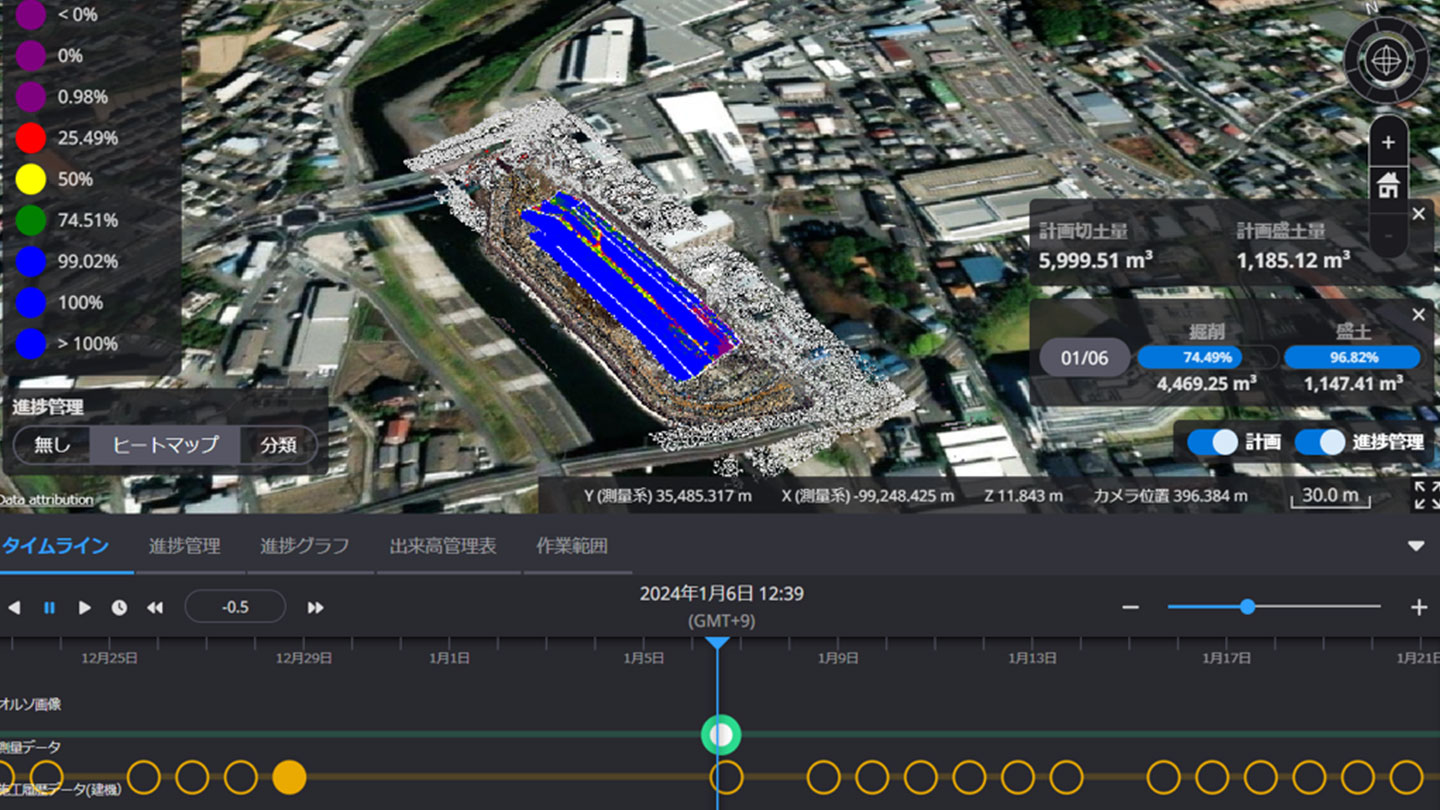This screenshot has width=1440, height=810.
Task: Play the timeline forward
Action: coord(85,607)
